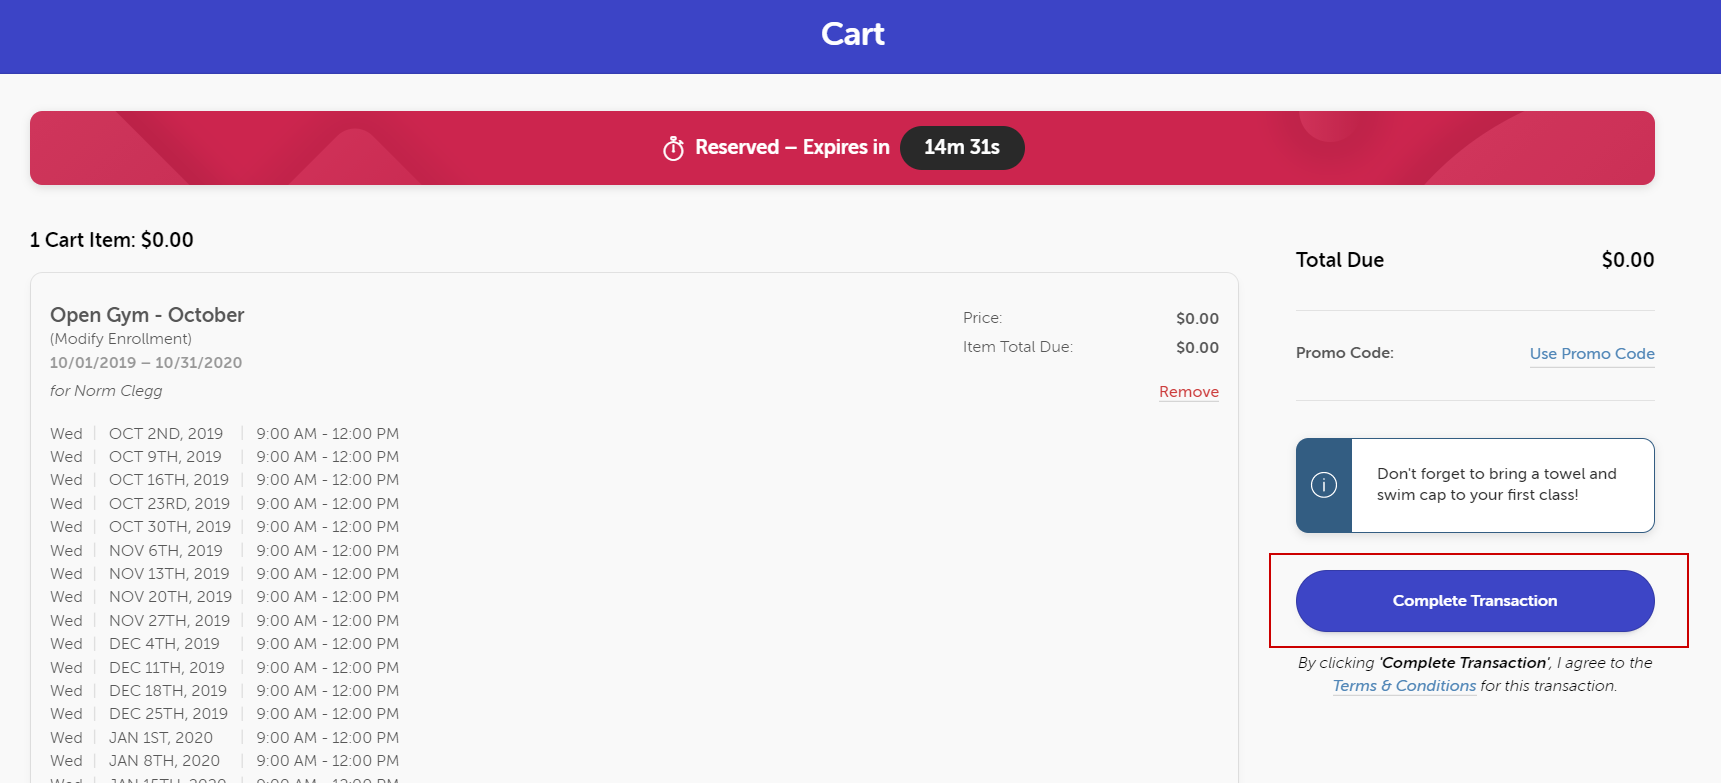1721x783 pixels.
Task: Click the OCT 2ND, 2019 session row
Action: coord(225,434)
